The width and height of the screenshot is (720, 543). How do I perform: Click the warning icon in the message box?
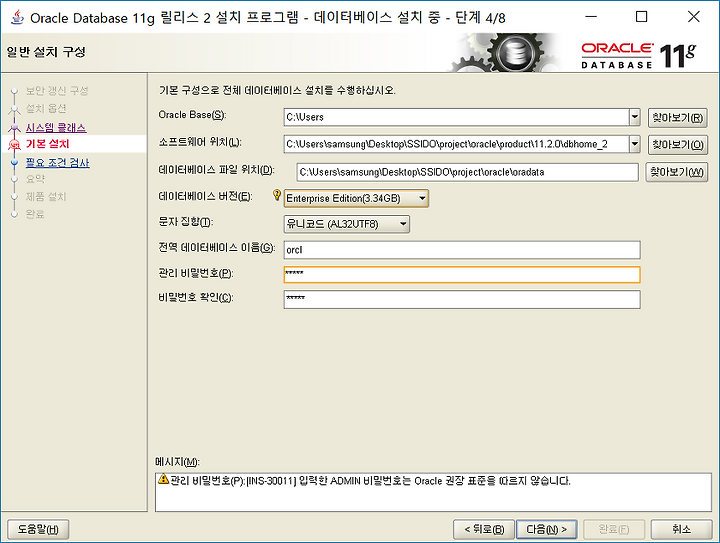tap(163, 479)
